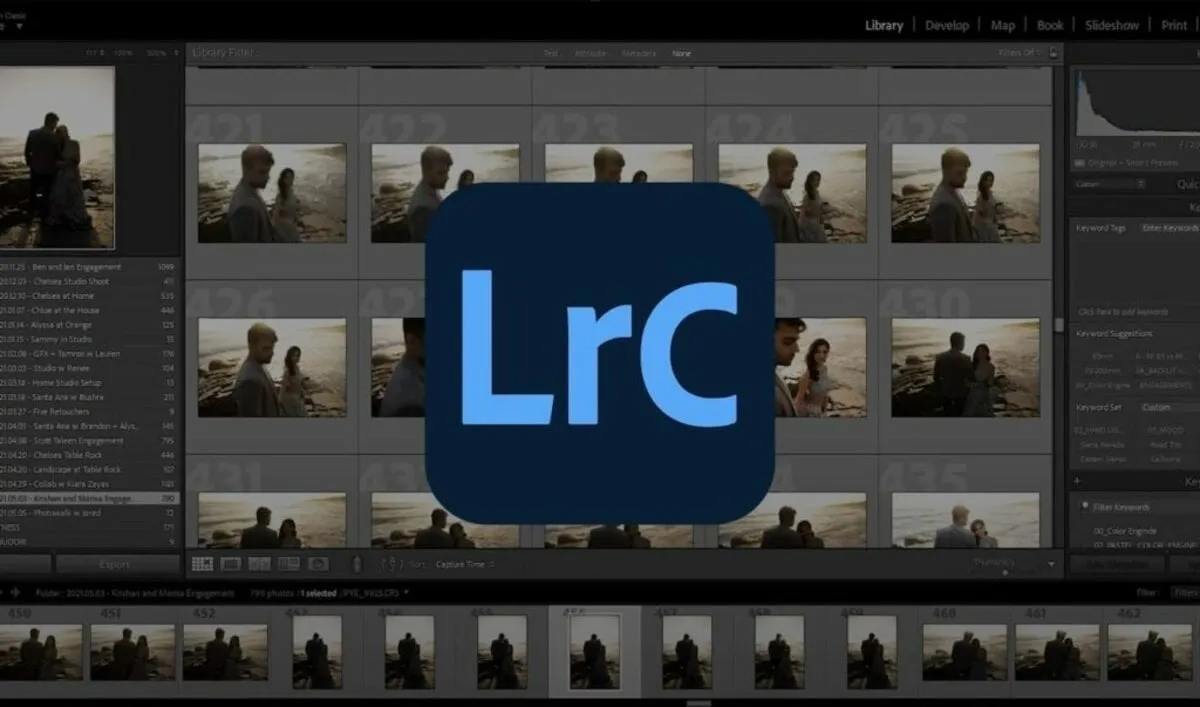Screen dimensions: 1200x707
Task: Open the Map module tab
Action: click(1003, 24)
